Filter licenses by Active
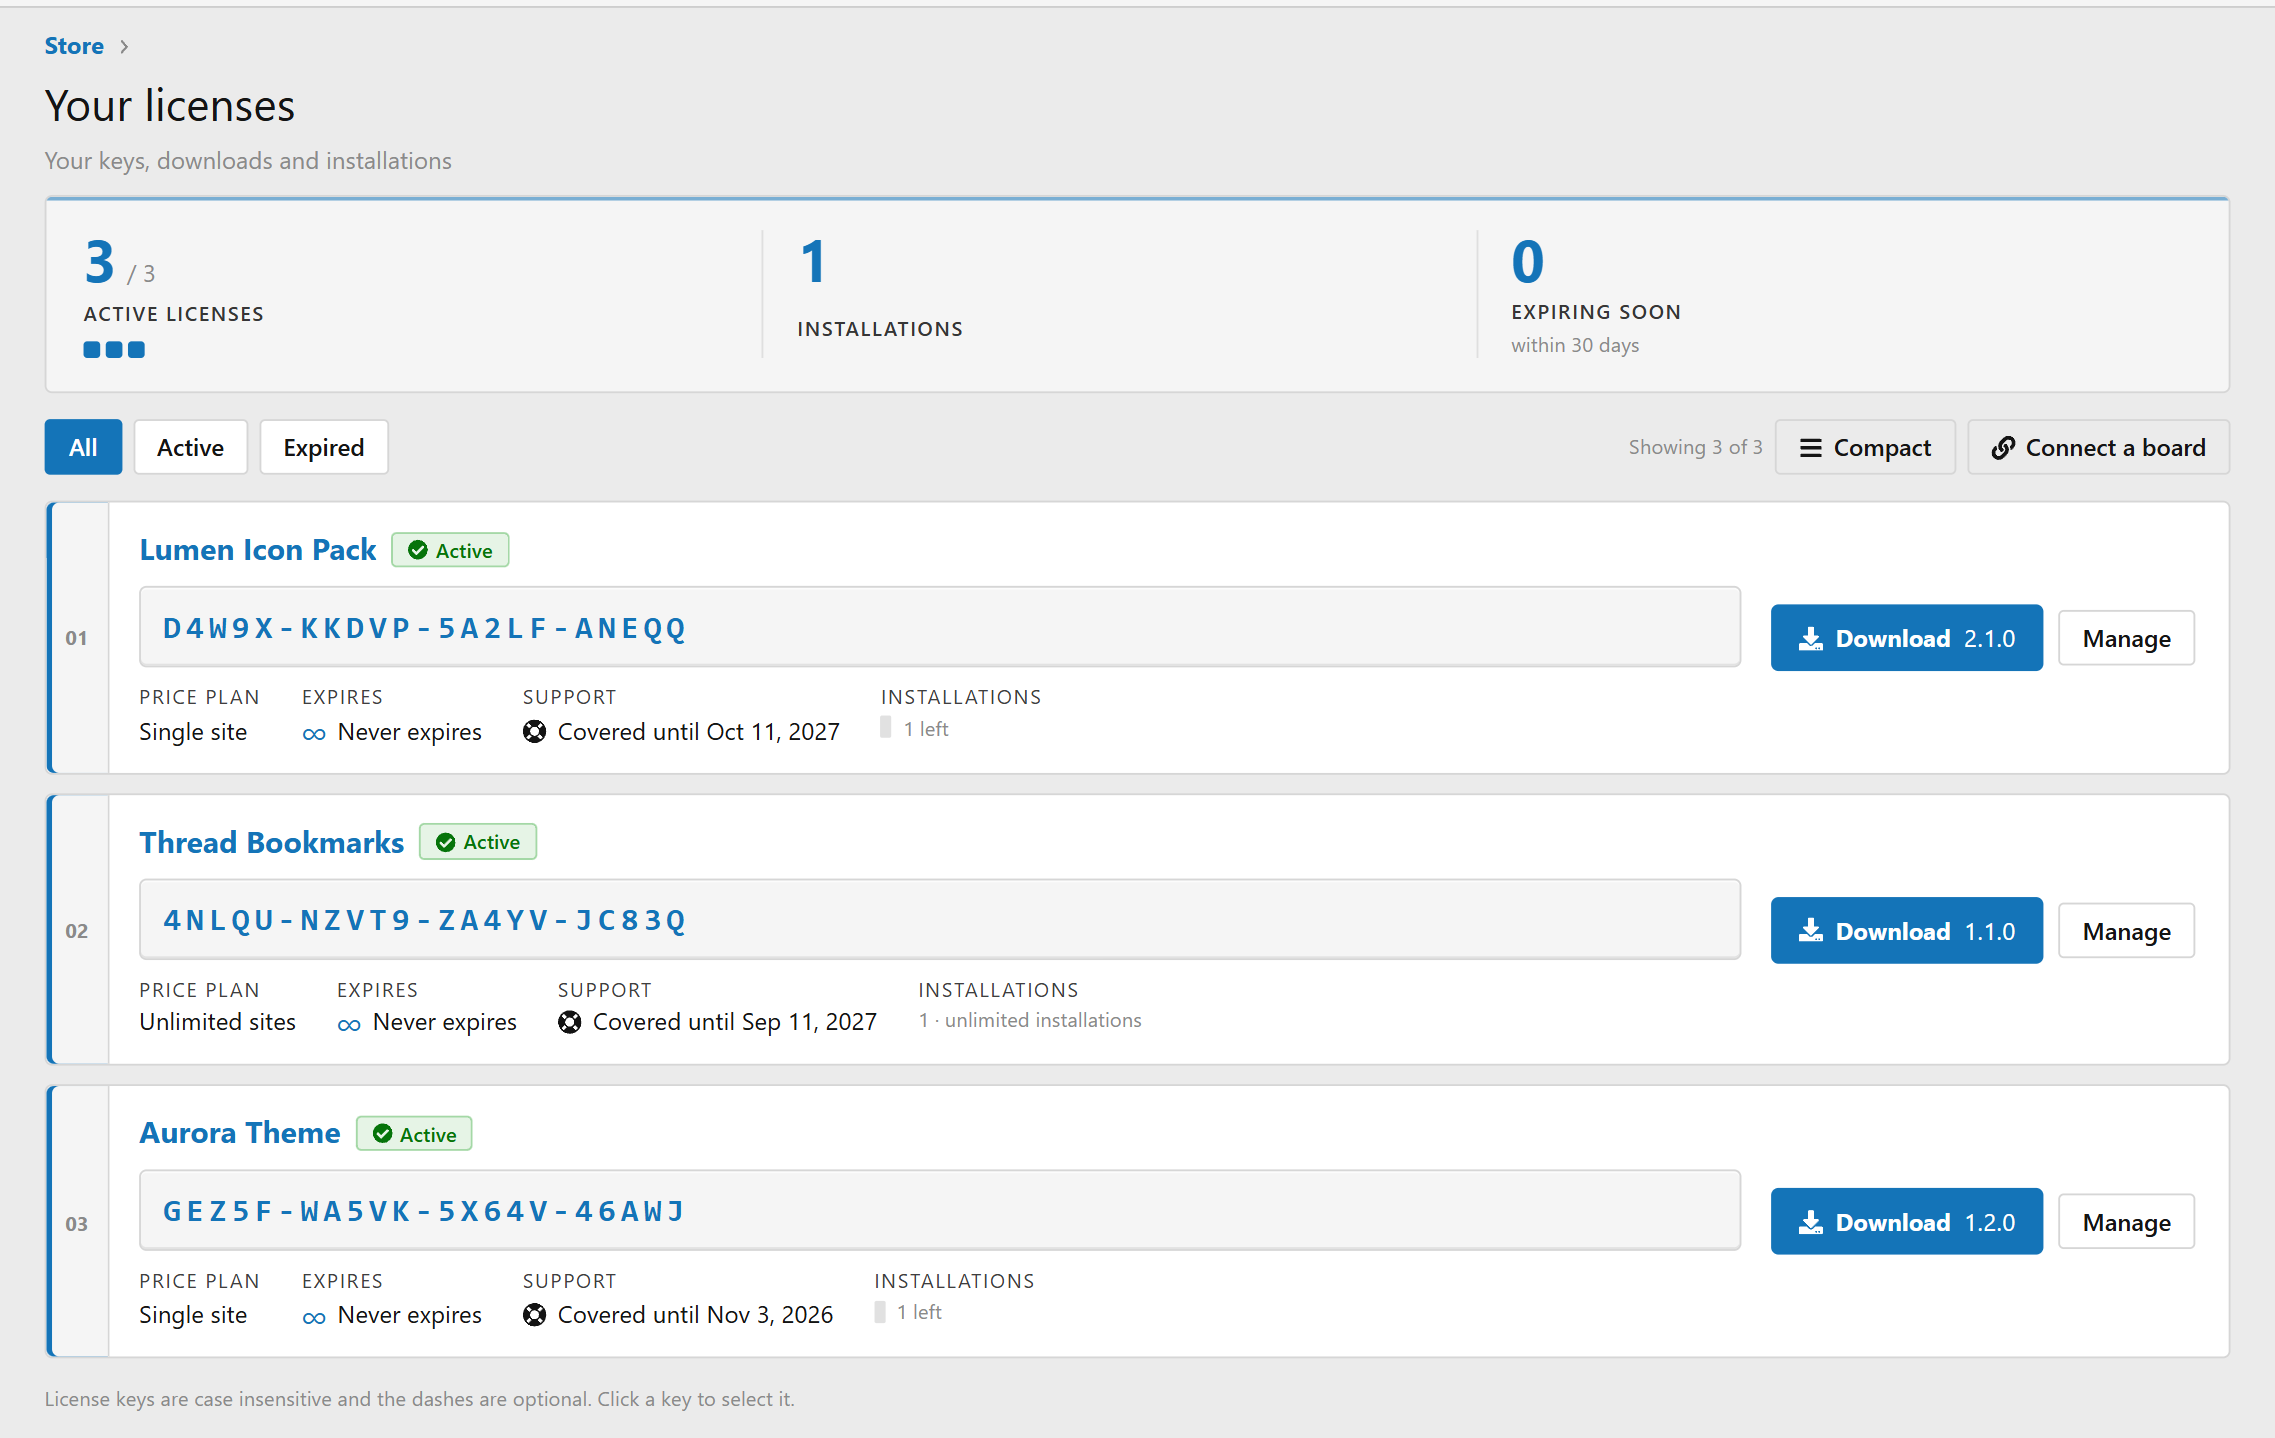The height and width of the screenshot is (1438, 2275). 190,447
